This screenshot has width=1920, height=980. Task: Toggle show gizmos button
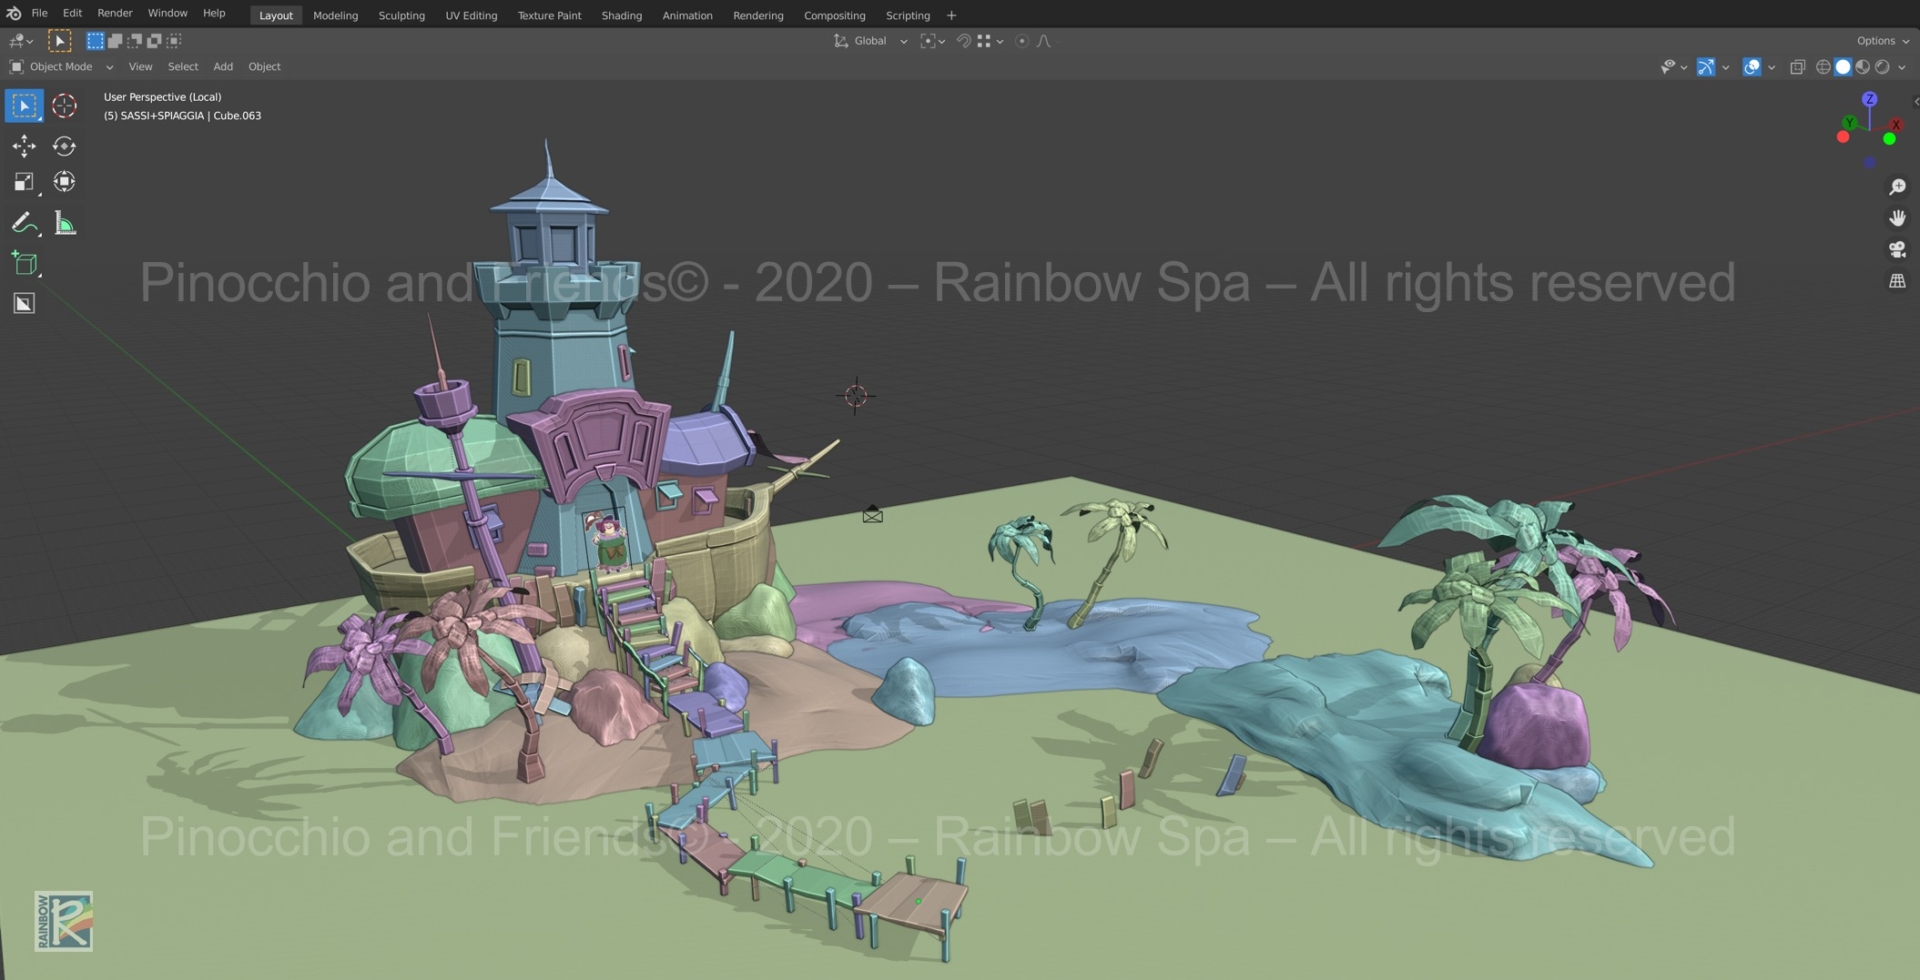(1706, 67)
